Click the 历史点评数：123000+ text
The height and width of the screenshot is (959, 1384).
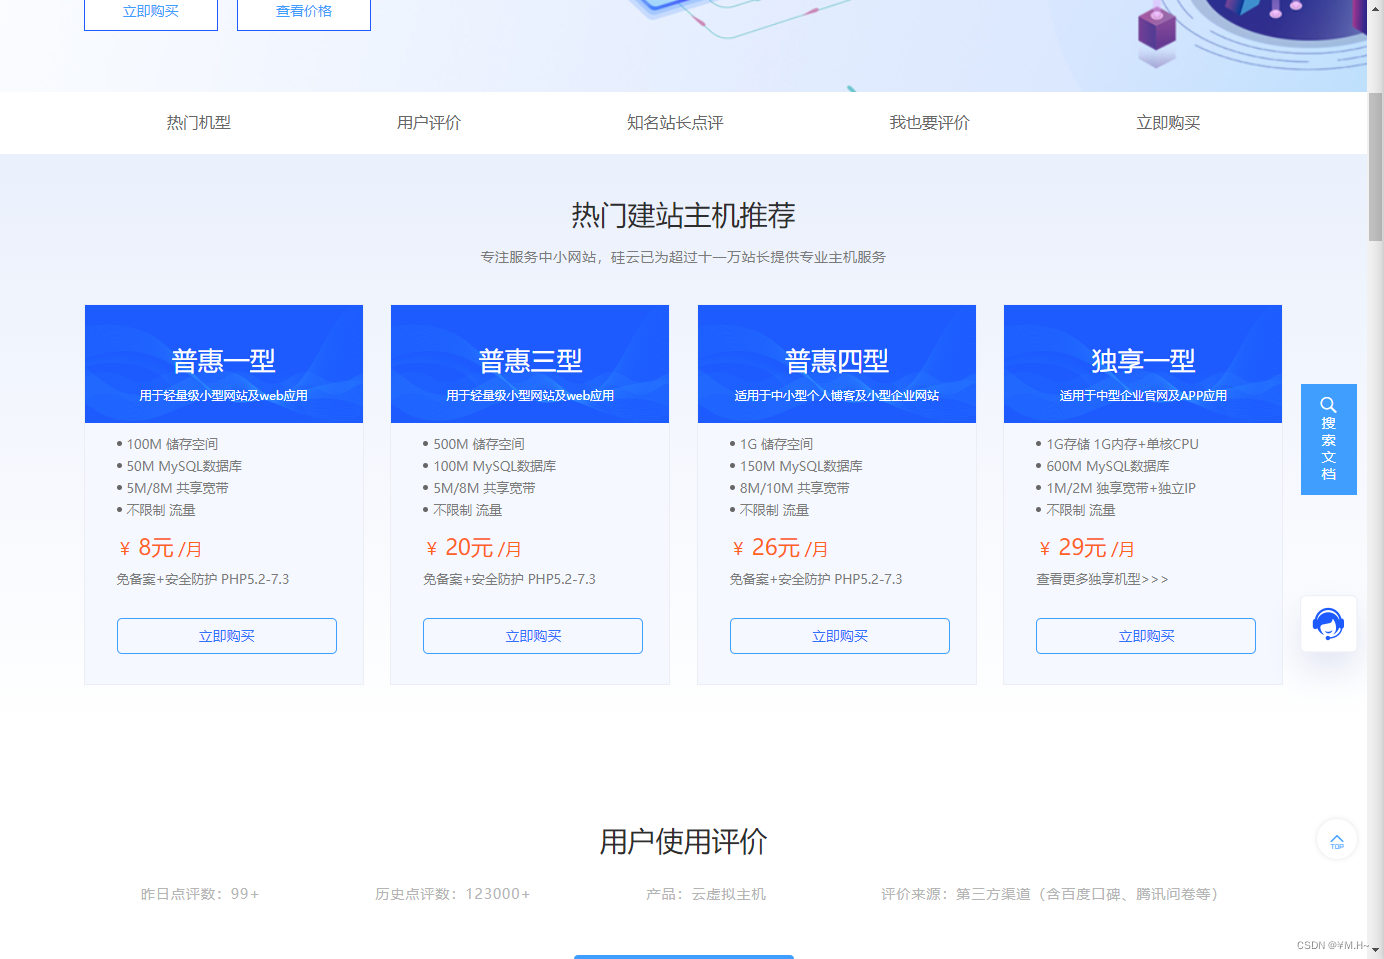coord(453,894)
